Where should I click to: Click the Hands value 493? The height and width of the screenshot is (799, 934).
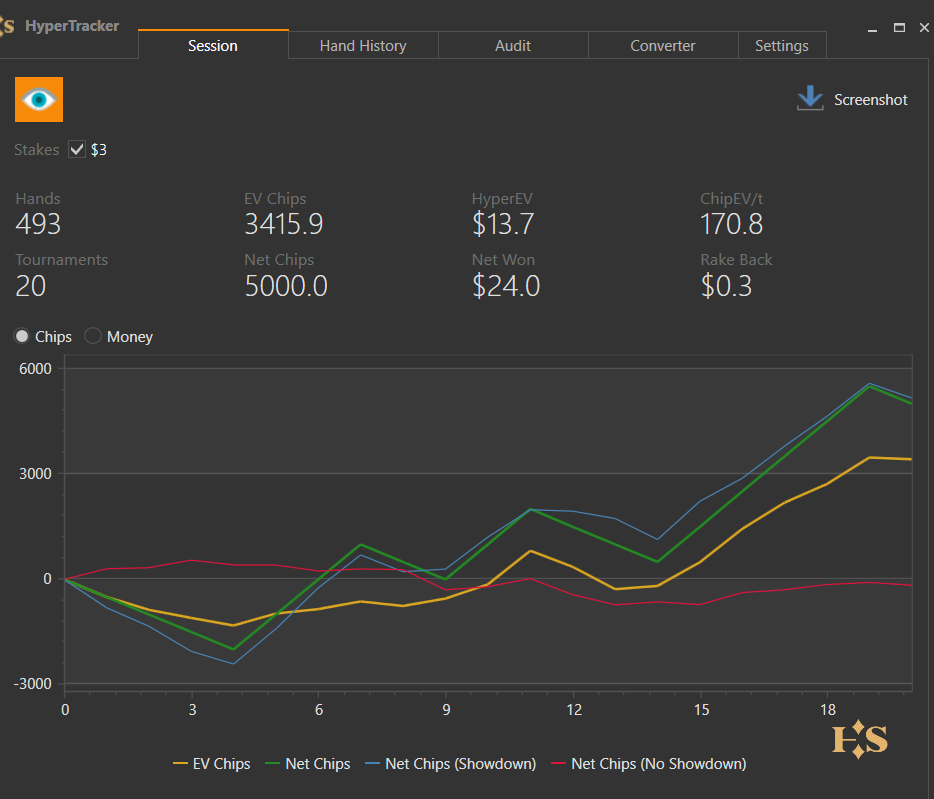pos(38,224)
